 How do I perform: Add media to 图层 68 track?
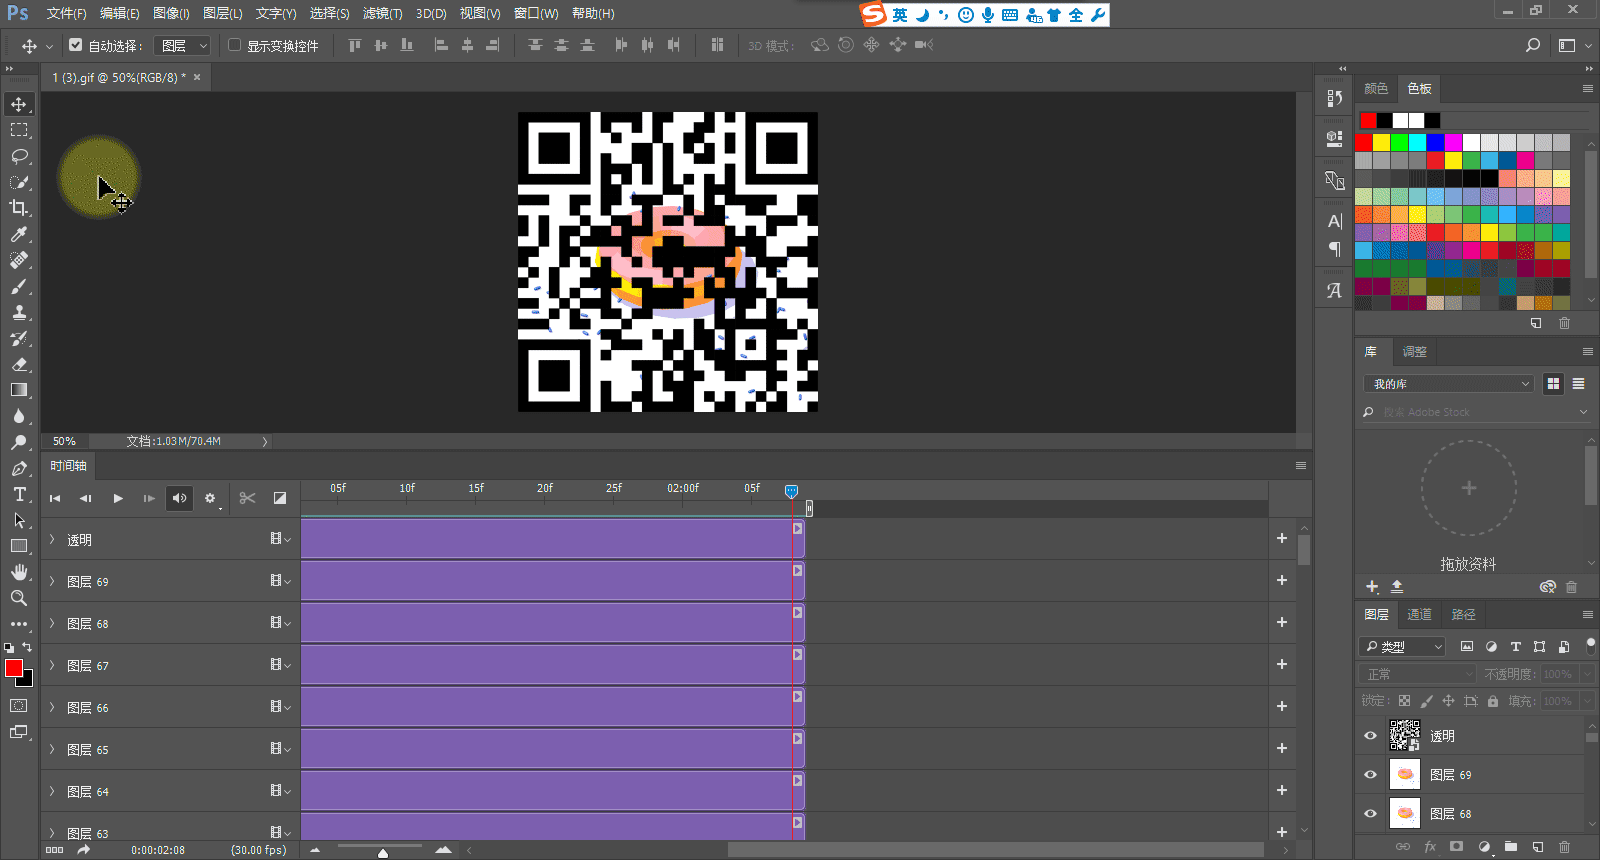1282,622
